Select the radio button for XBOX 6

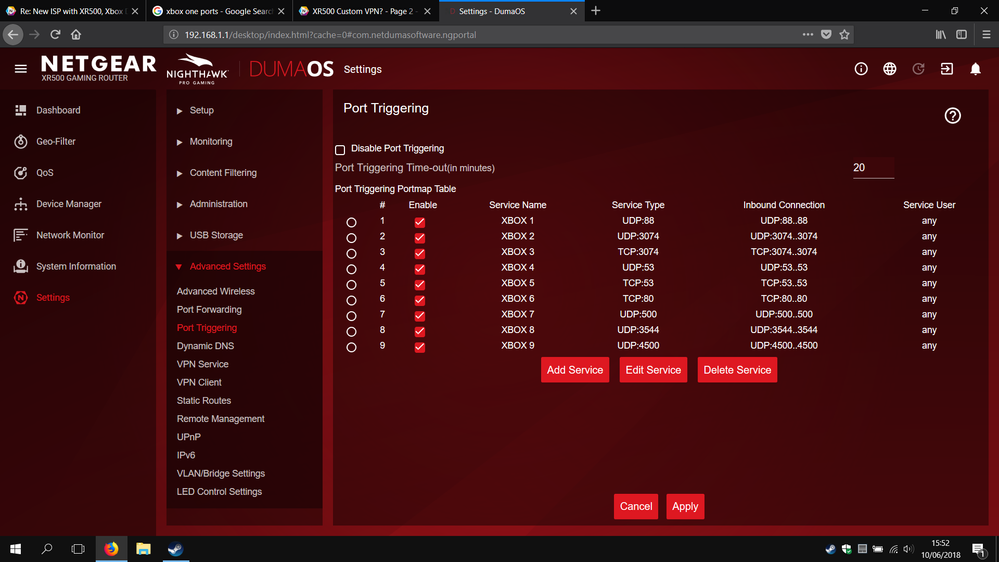click(x=351, y=300)
